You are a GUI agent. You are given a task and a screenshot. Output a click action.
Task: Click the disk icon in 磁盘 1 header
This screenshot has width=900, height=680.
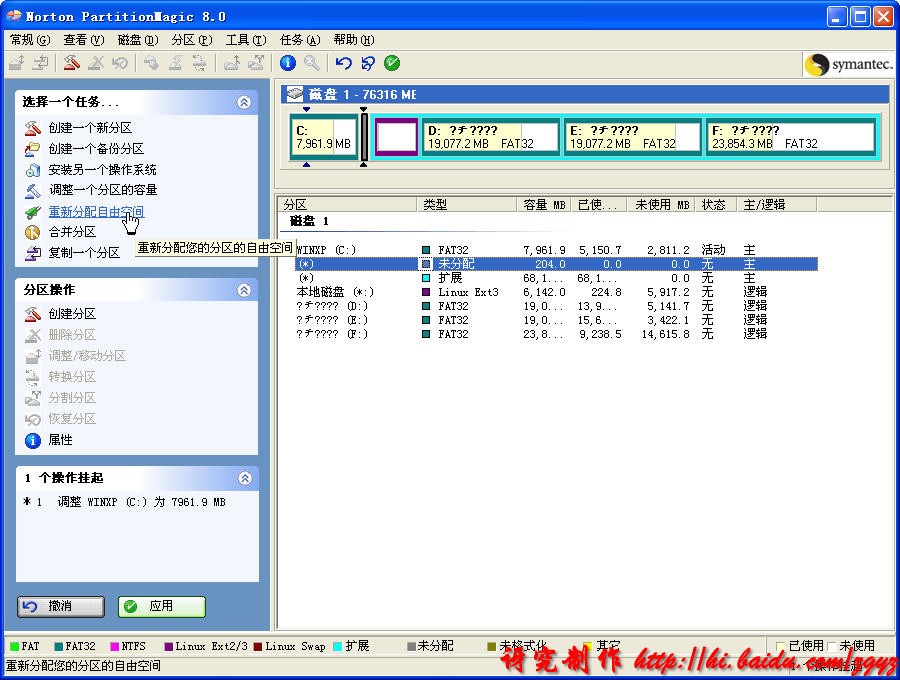click(x=295, y=94)
